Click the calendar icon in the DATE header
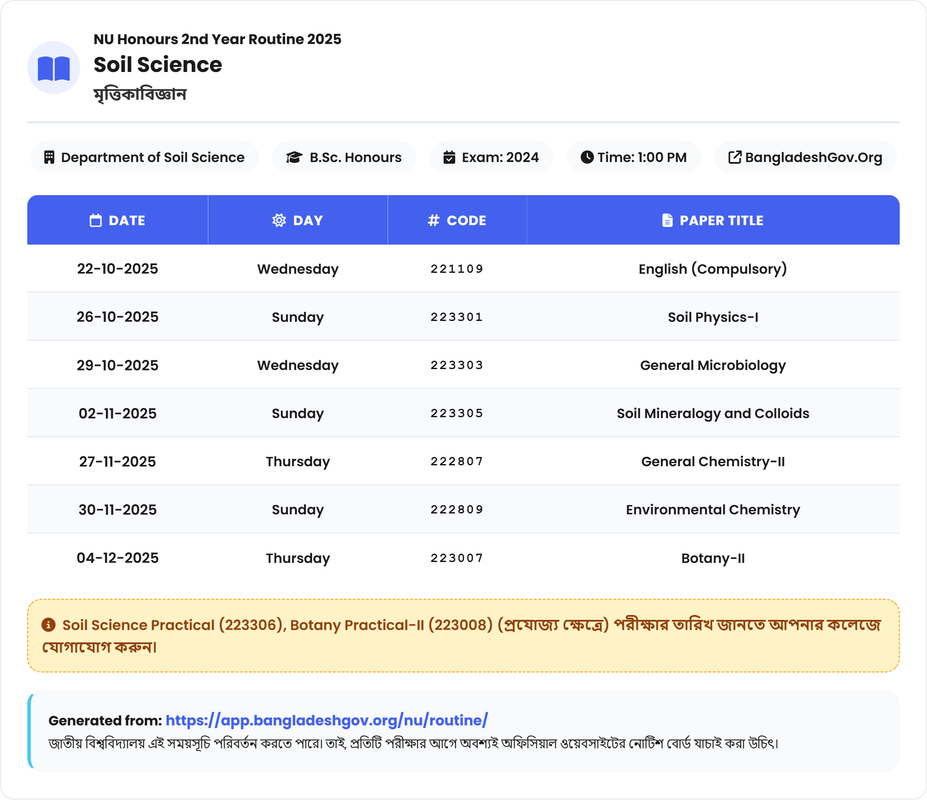This screenshot has width=927, height=800. pyautogui.click(x=95, y=221)
